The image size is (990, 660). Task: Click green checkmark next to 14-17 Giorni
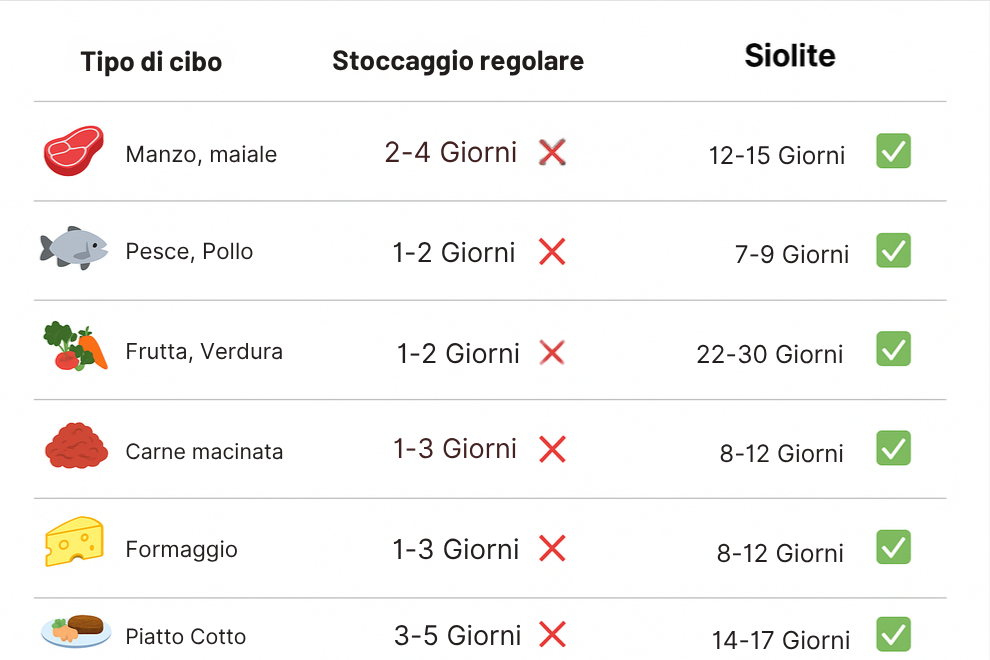click(893, 634)
